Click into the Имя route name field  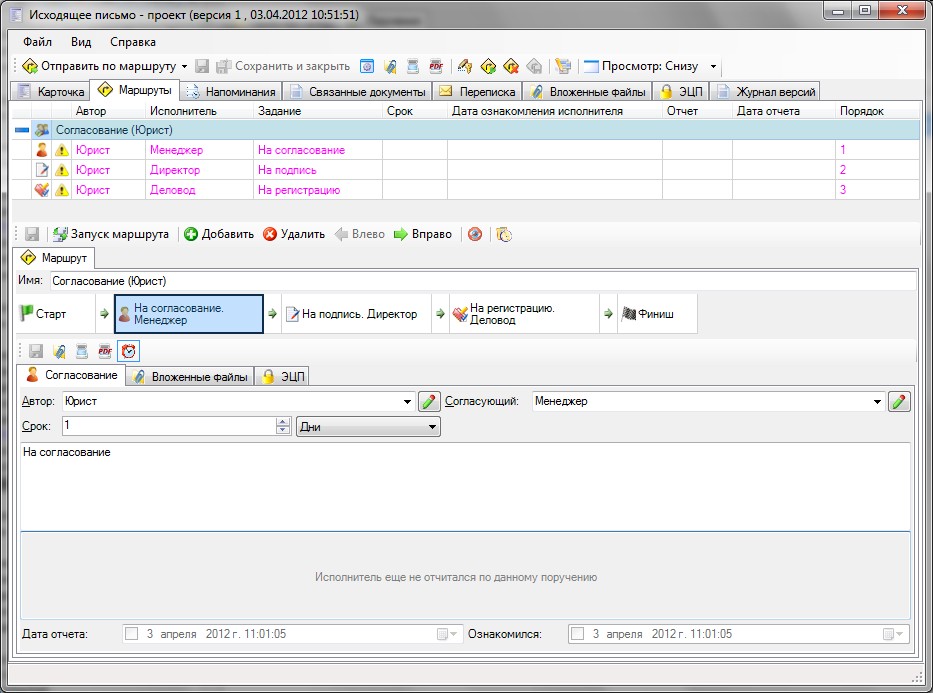pos(480,281)
